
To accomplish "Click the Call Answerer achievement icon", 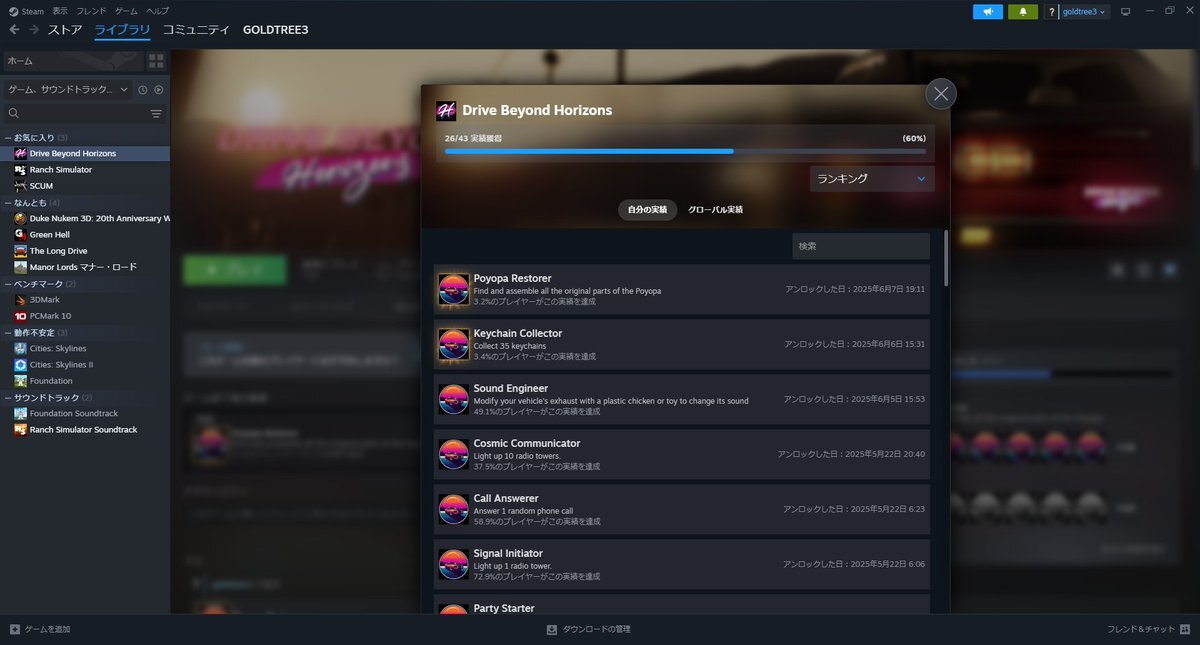I will [x=454, y=510].
